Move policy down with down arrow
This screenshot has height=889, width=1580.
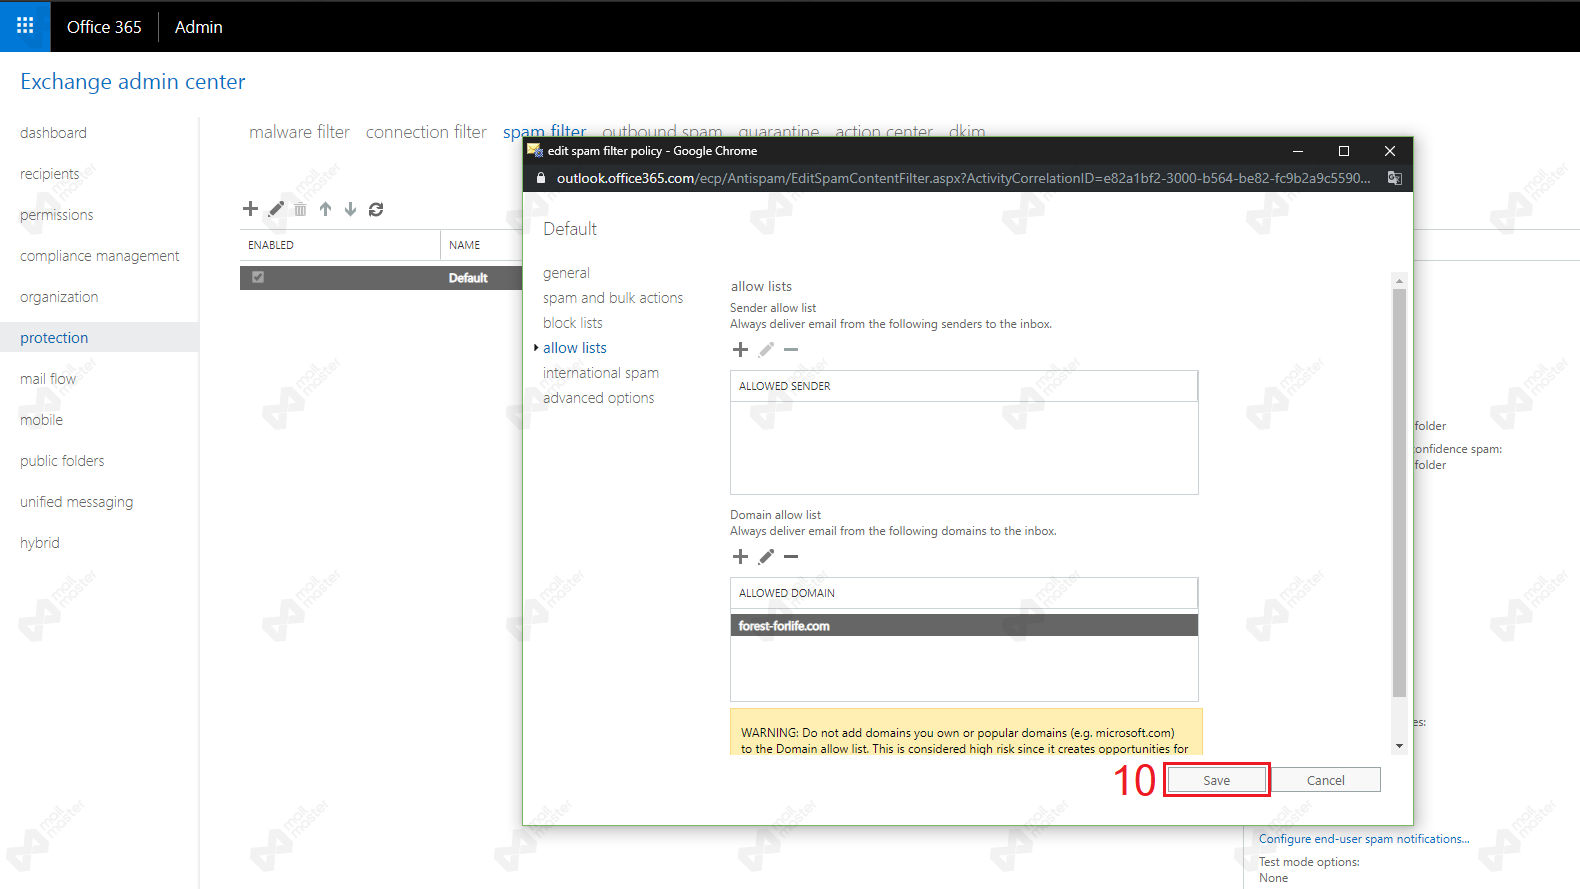pyautogui.click(x=350, y=209)
